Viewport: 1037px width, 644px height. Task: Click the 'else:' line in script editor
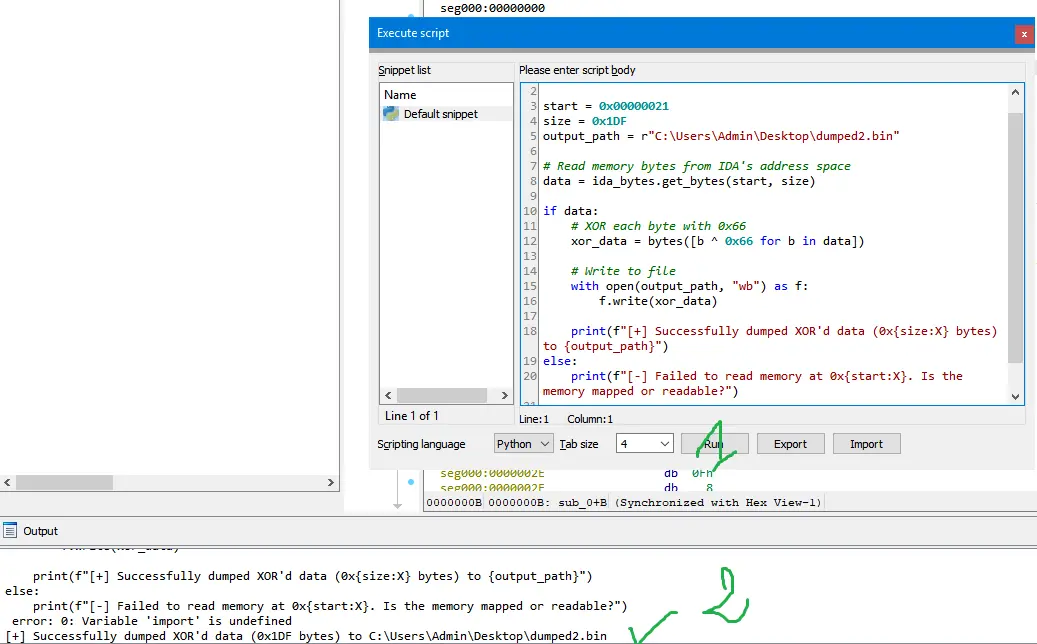(x=560, y=361)
